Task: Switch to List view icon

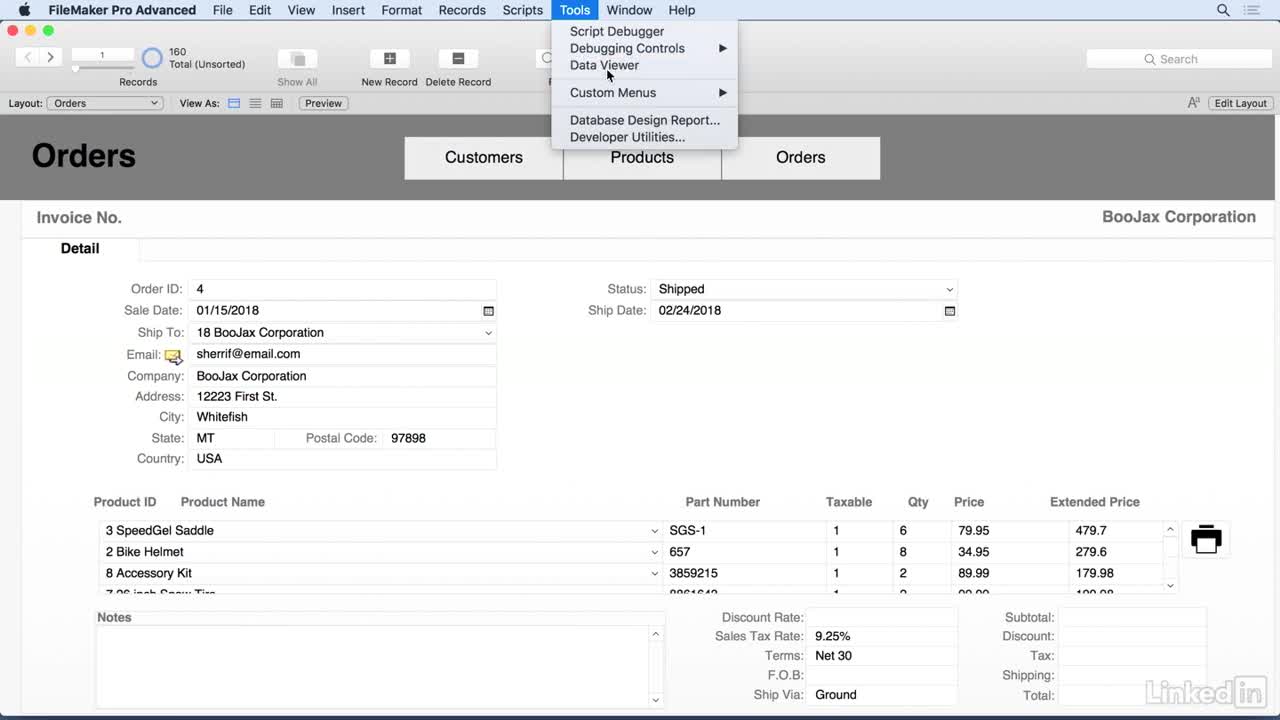Action: [255, 103]
